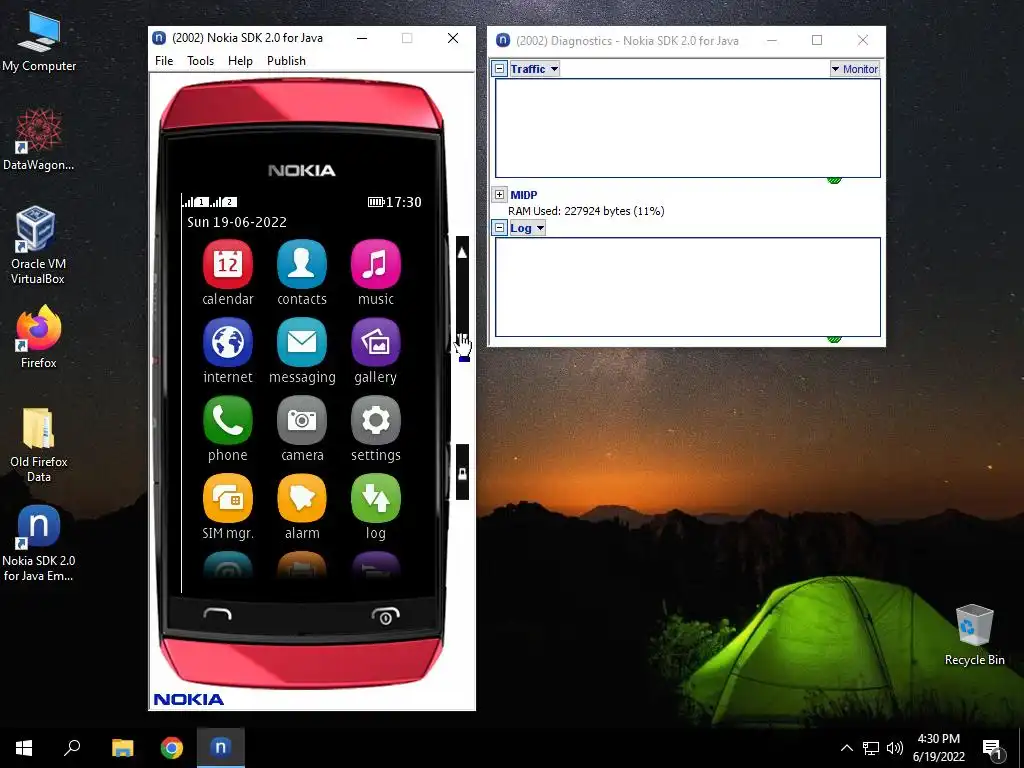Tap the SIM 1 signal indicator
1024x768 pixels.
(195, 202)
